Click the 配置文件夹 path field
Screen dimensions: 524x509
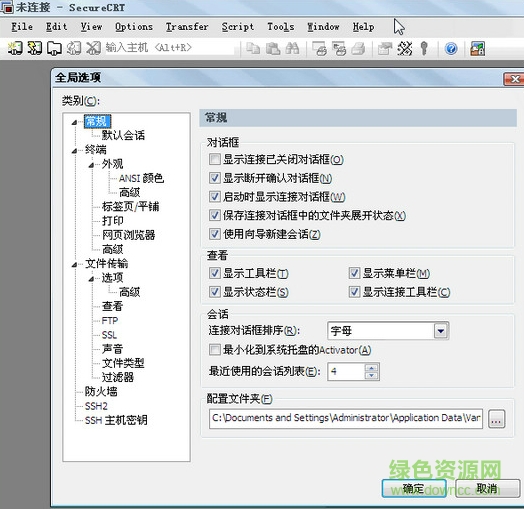pos(346,418)
